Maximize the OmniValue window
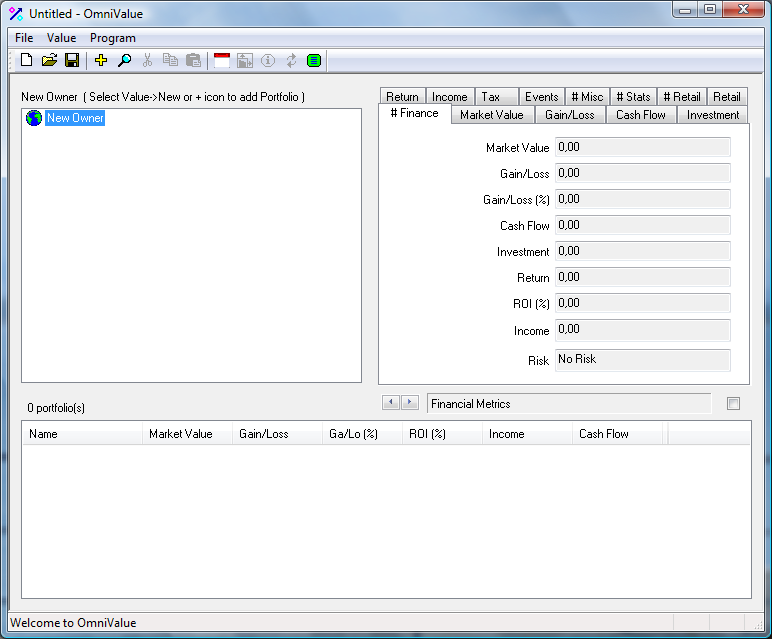Image resolution: width=772 pixels, height=639 pixels. pos(710,10)
